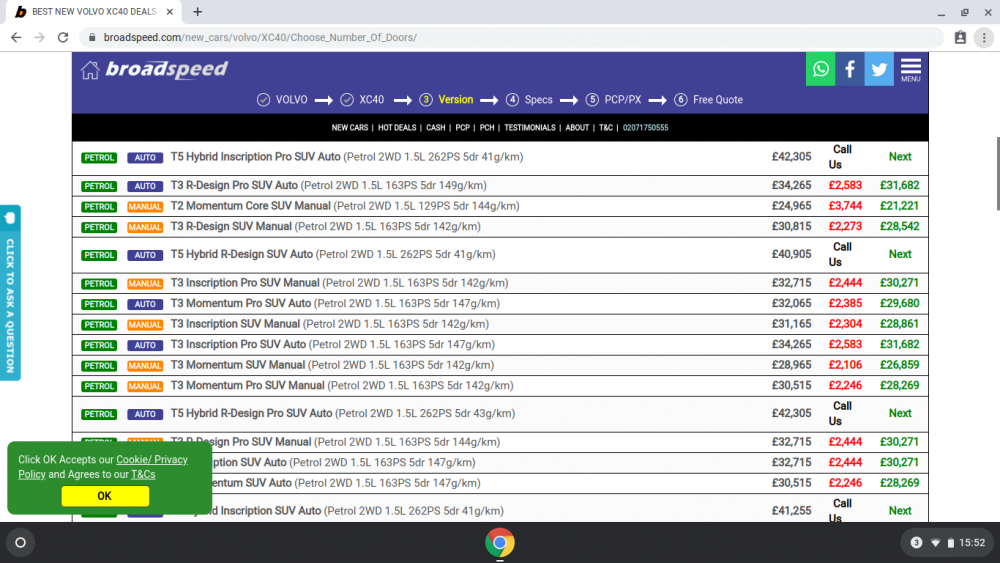Go back with browser back arrow
This screenshot has width=1000, height=563.
(16, 38)
